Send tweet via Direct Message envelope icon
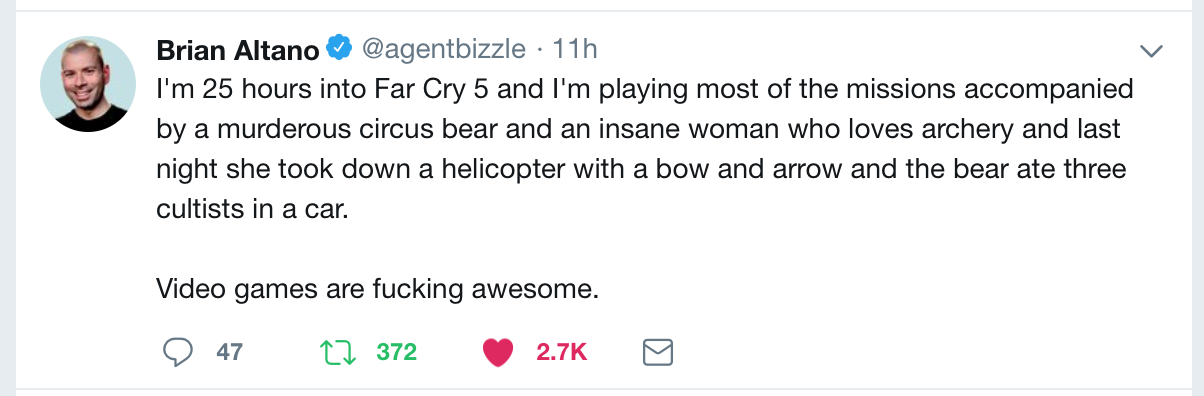Image resolution: width=1204 pixels, height=396 pixels. [655, 352]
